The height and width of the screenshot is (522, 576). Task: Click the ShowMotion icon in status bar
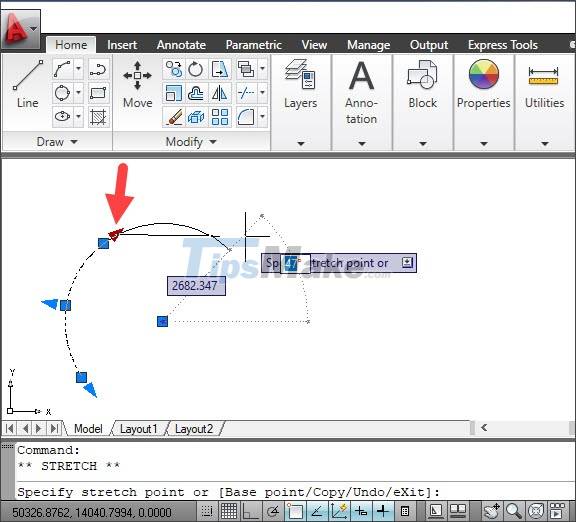click(557, 511)
